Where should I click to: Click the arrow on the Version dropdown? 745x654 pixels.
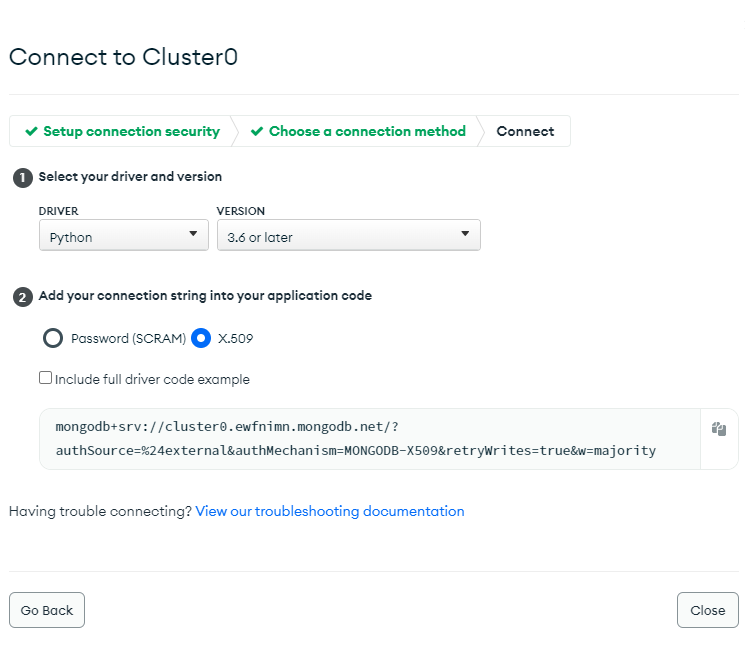coord(465,233)
